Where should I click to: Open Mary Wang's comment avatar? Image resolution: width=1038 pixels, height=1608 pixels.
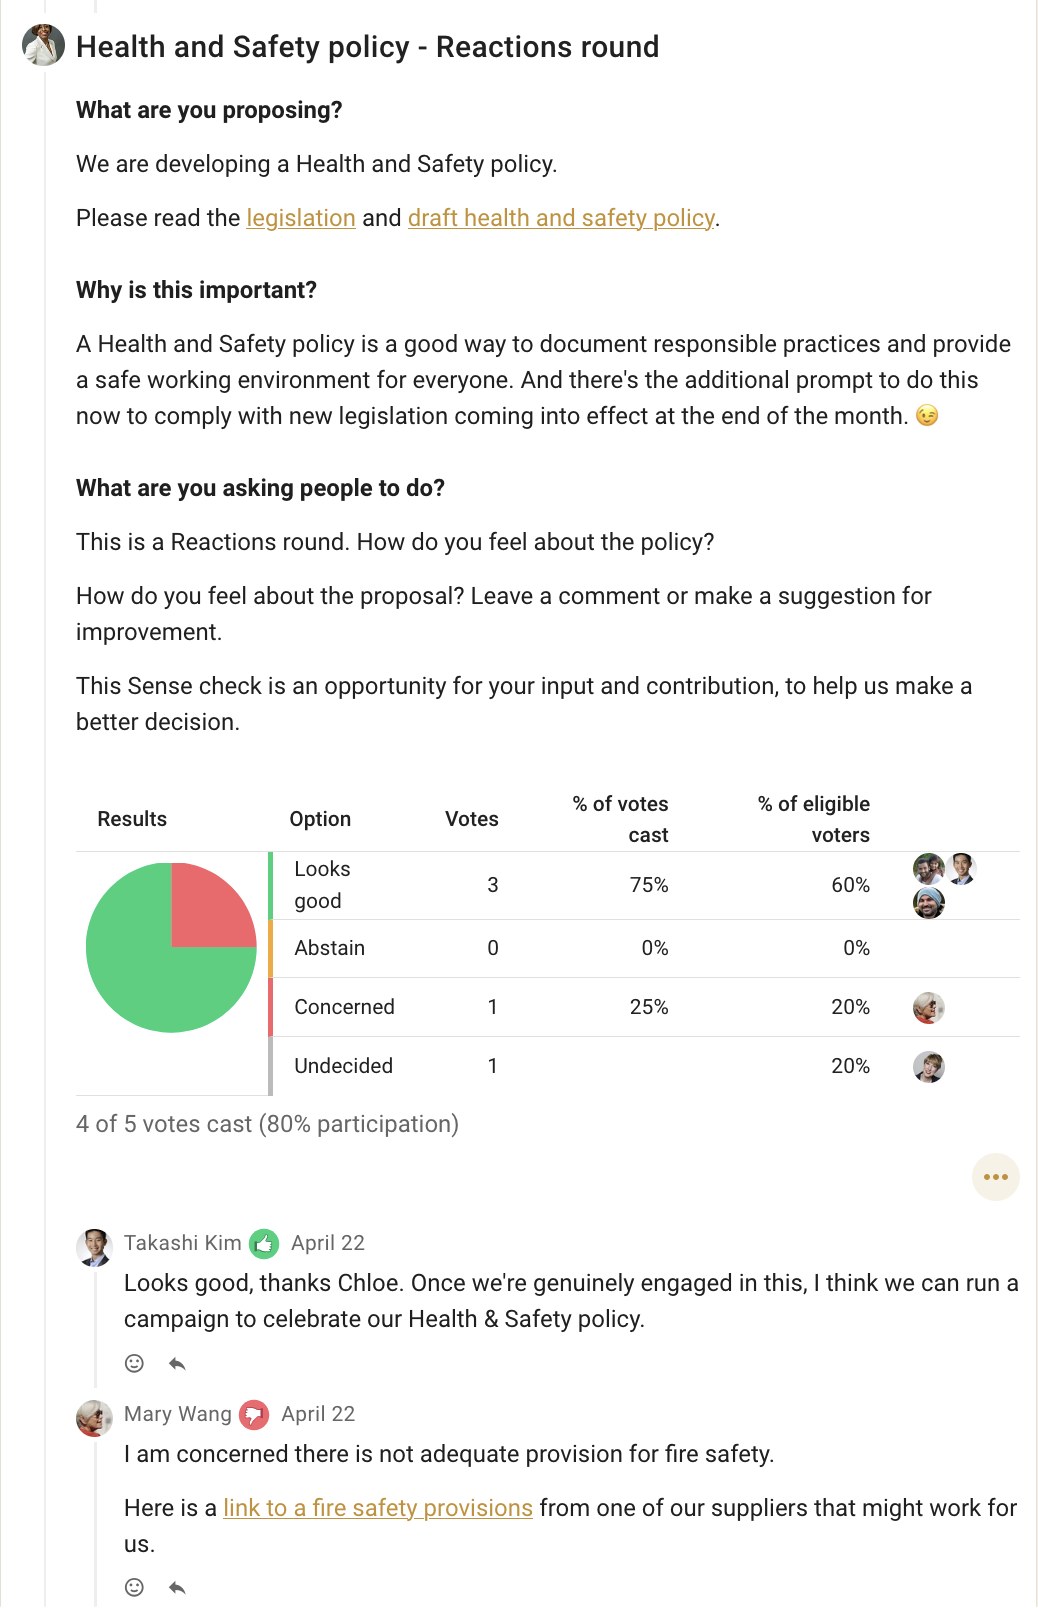pyautogui.click(x=94, y=1418)
